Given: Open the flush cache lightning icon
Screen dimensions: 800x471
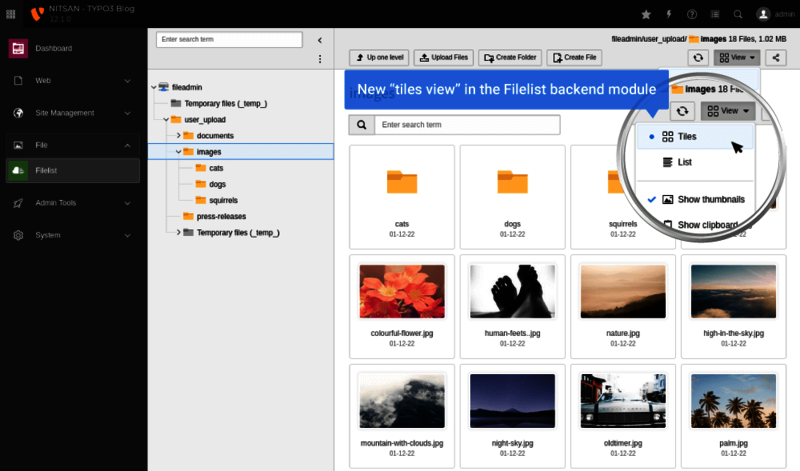Looking at the screenshot, I should [669, 14].
